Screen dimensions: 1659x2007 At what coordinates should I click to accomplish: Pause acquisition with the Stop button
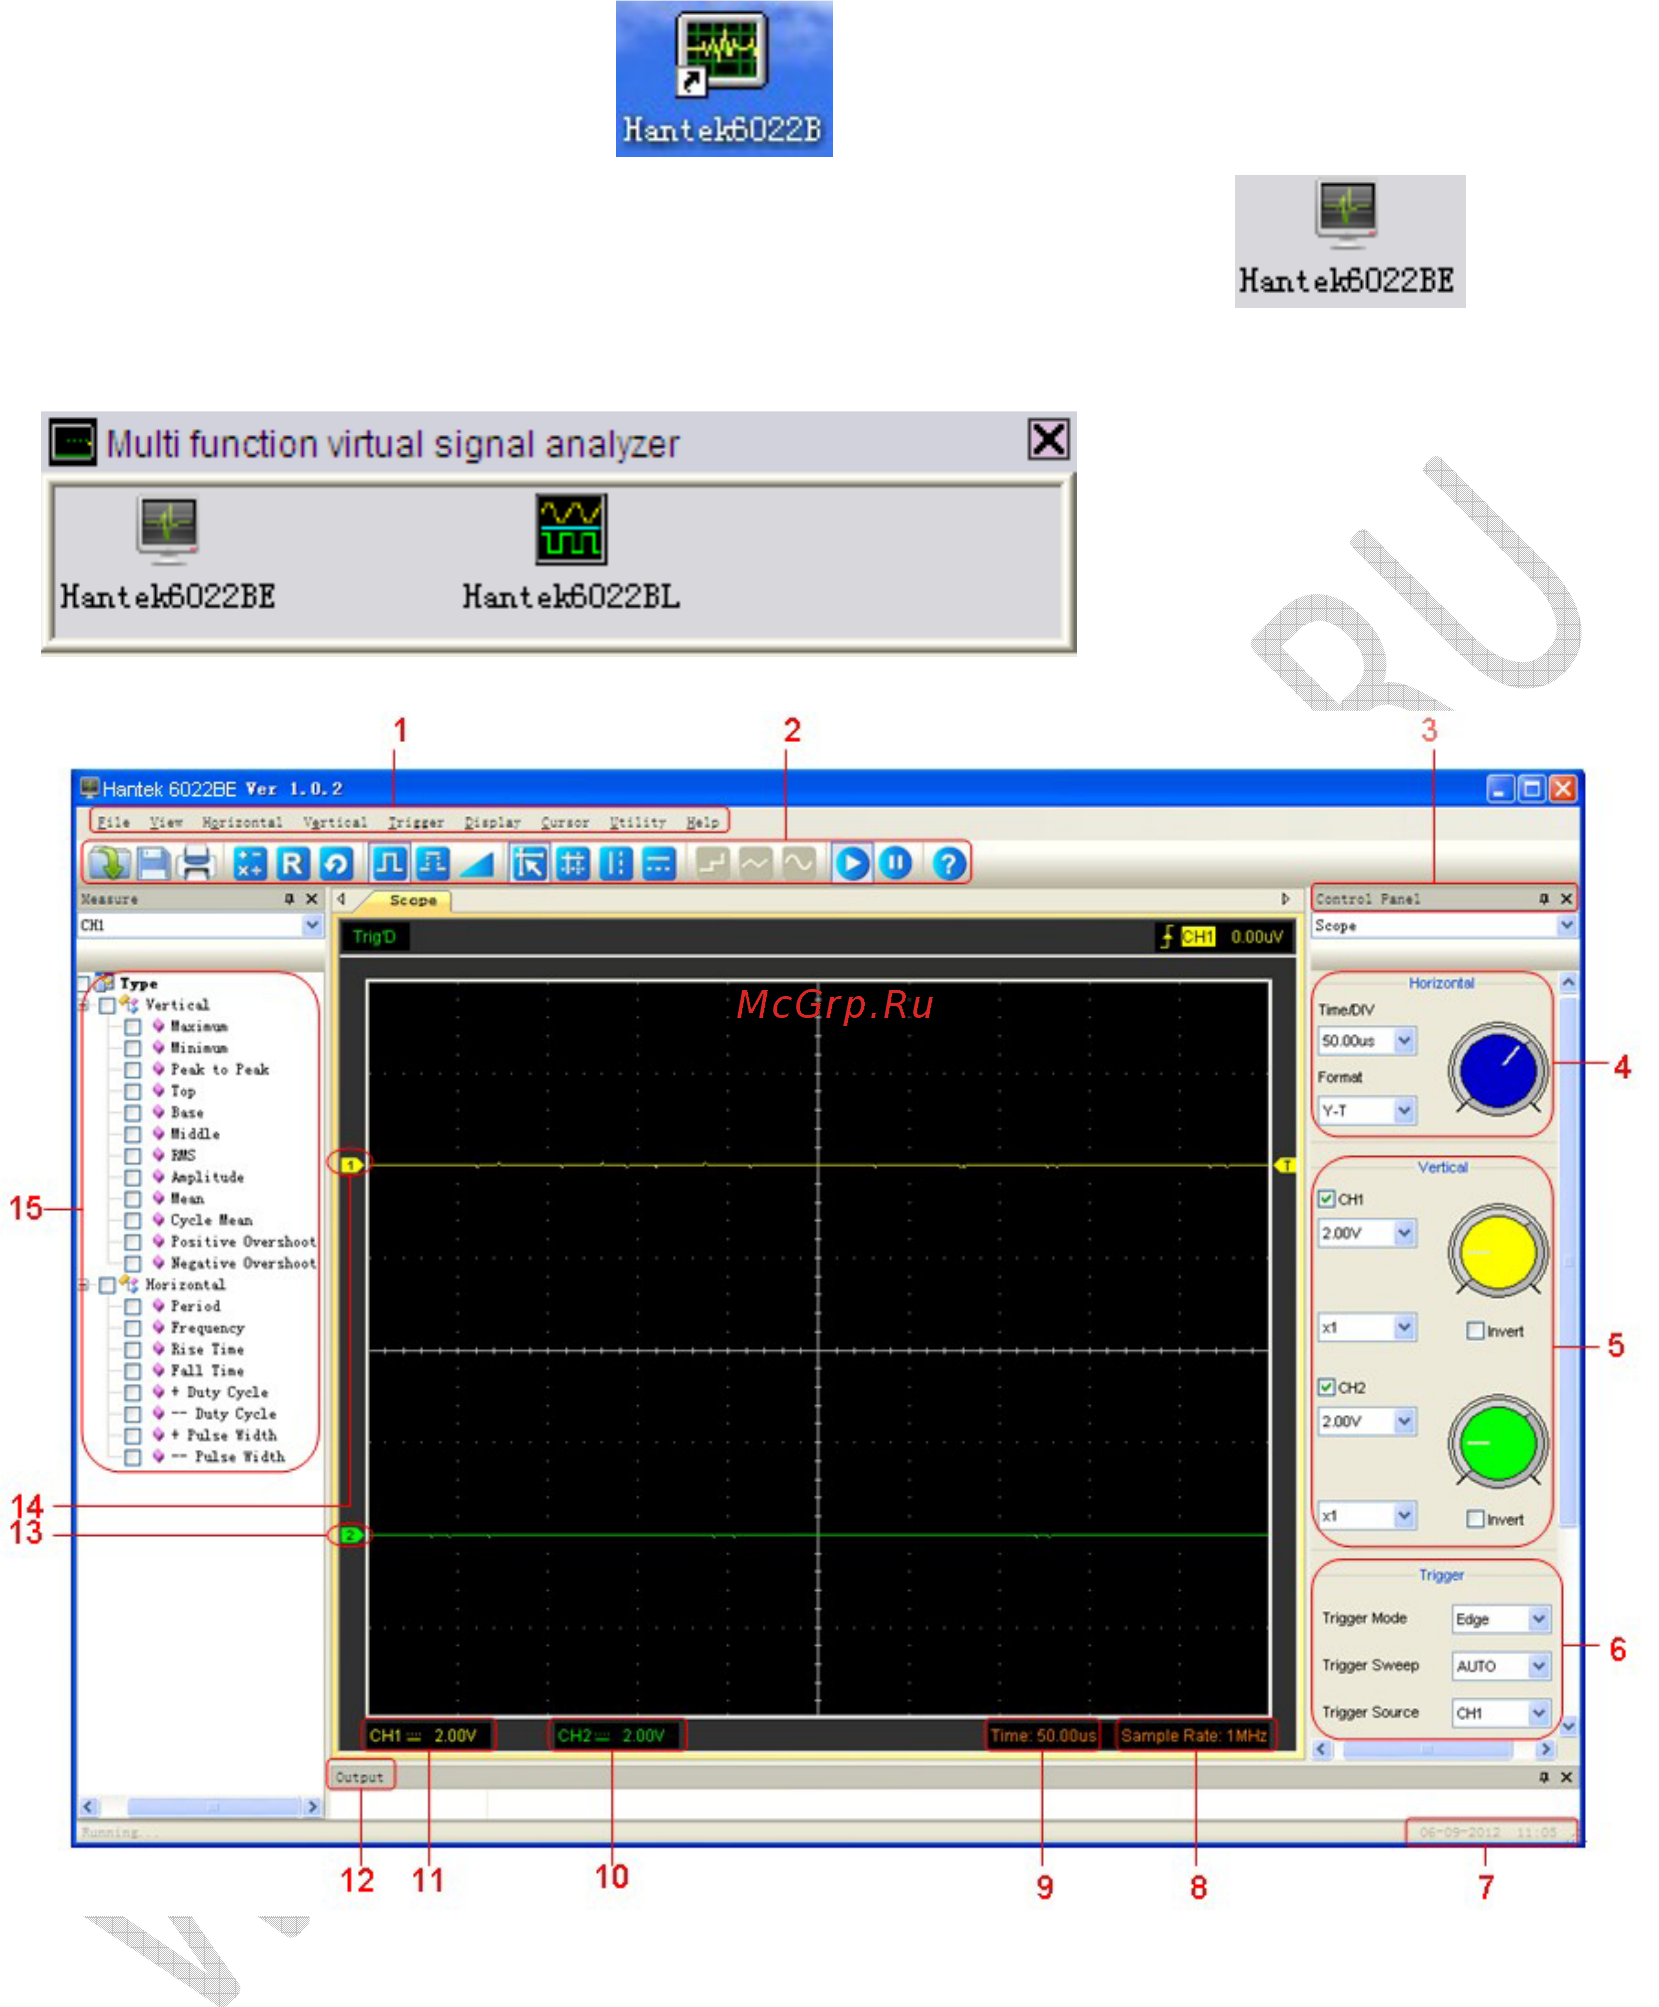pos(895,864)
